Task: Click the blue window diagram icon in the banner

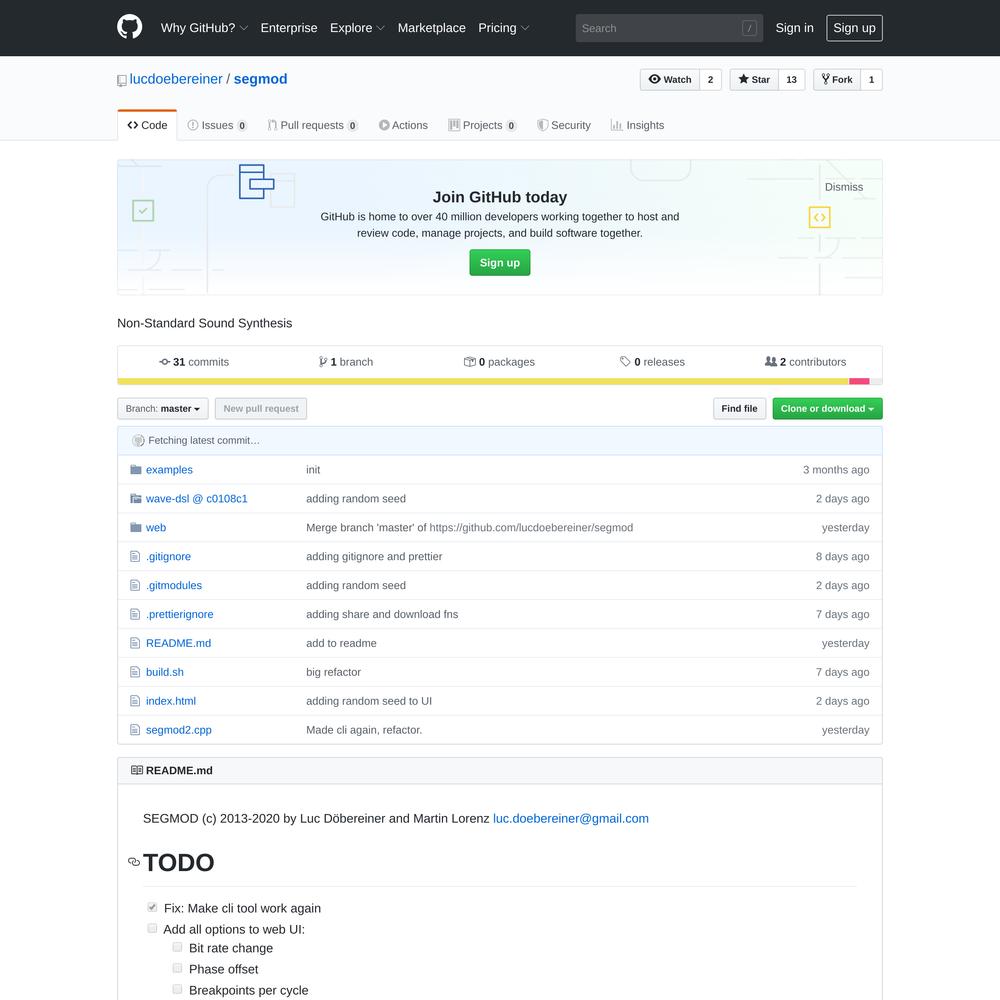Action: click(256, 182)
